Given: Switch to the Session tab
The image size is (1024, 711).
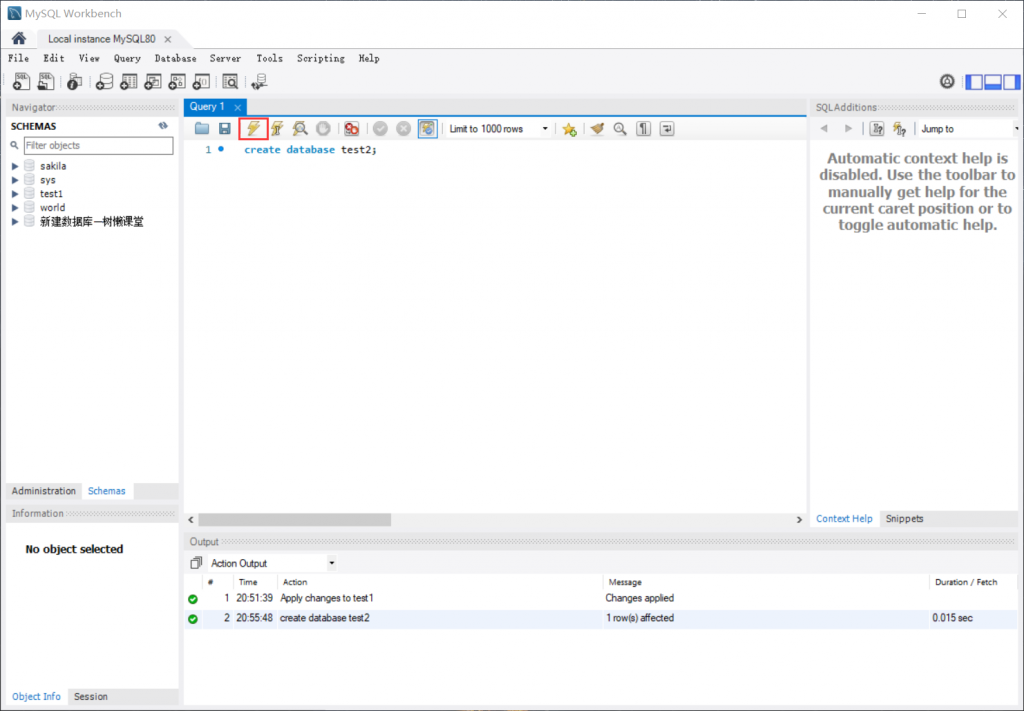Looking at the screenshot, I should pyautogui.click(x=91, y=697).
